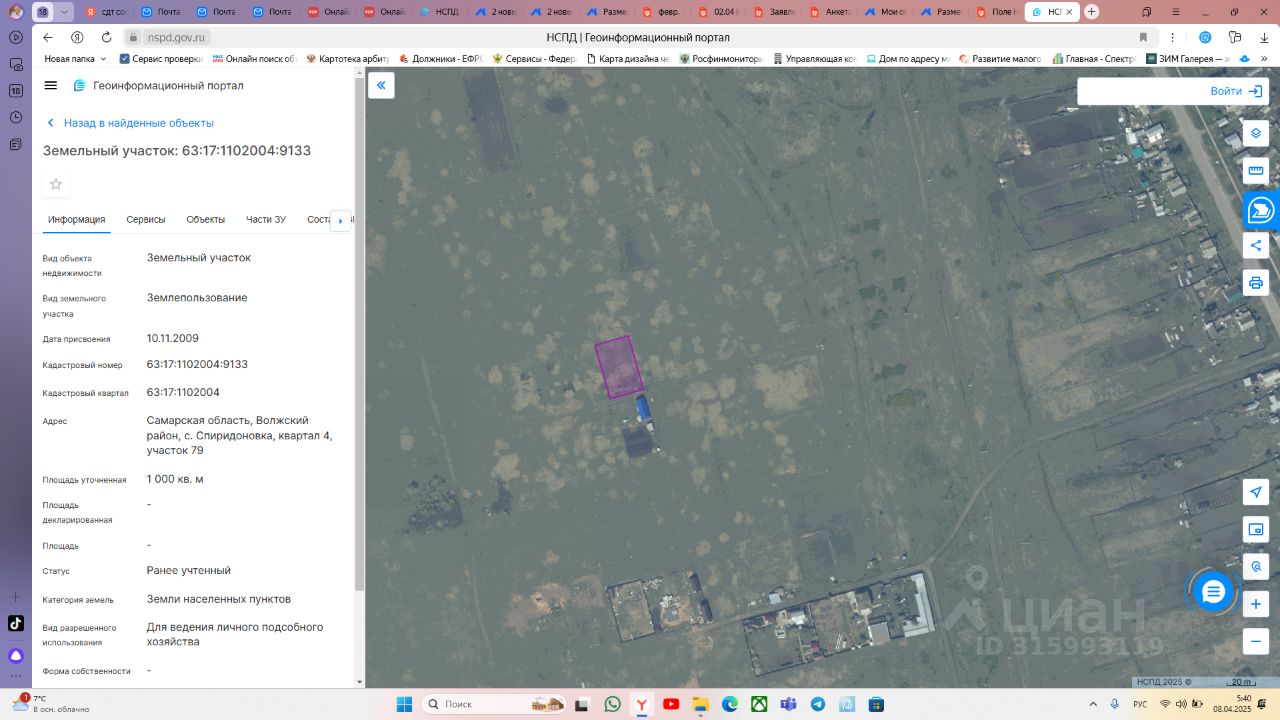Click the cadastral quarter value 63:17:1102004

coord(183,392)
